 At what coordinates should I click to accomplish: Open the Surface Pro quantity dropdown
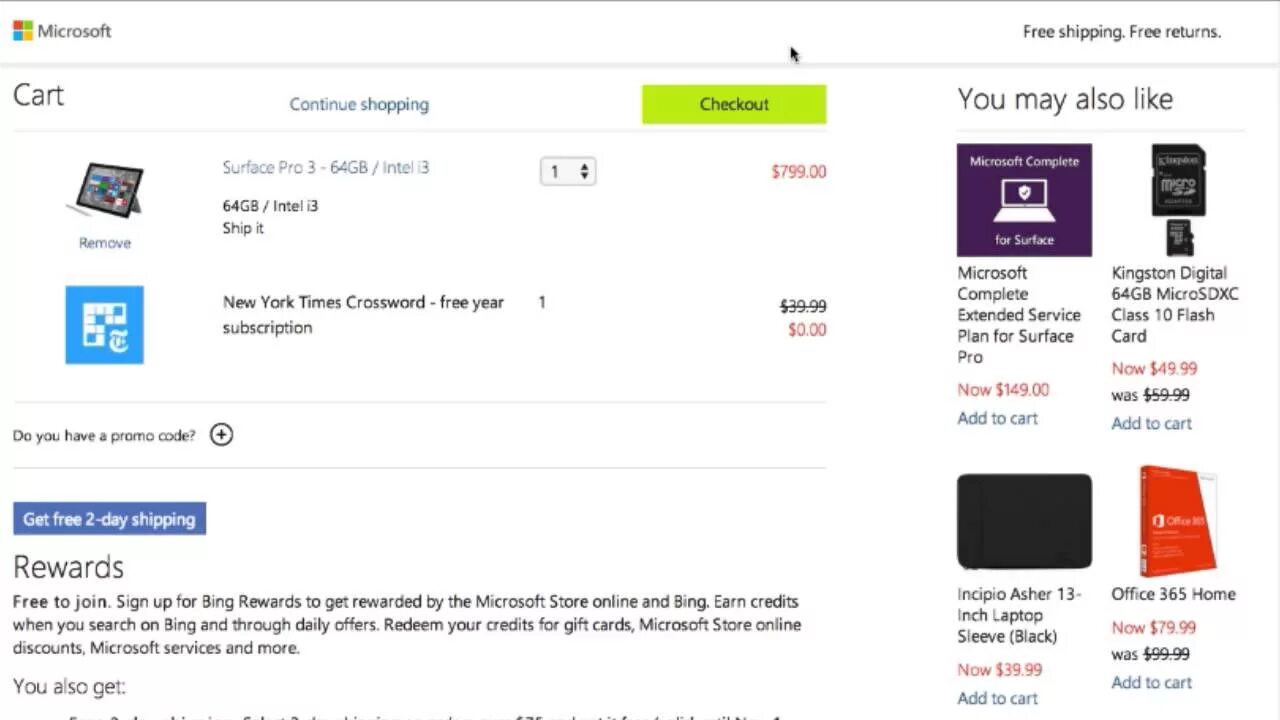coord(567,171)
